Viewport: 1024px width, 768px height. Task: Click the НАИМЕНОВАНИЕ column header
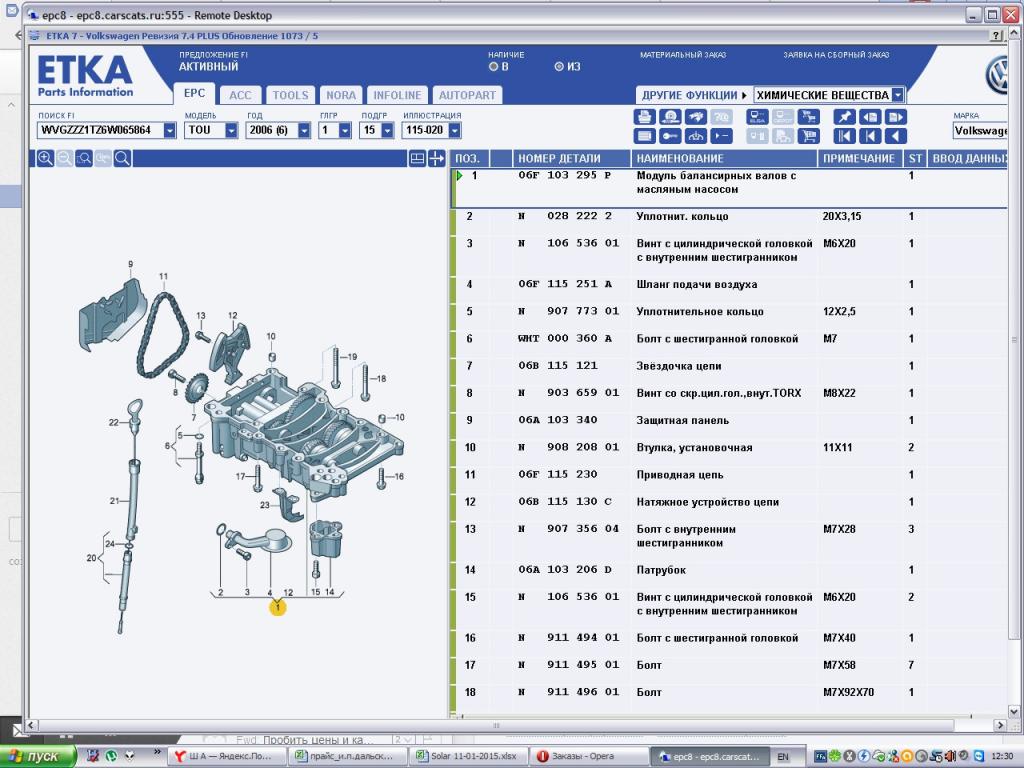(x=724, y=158)
